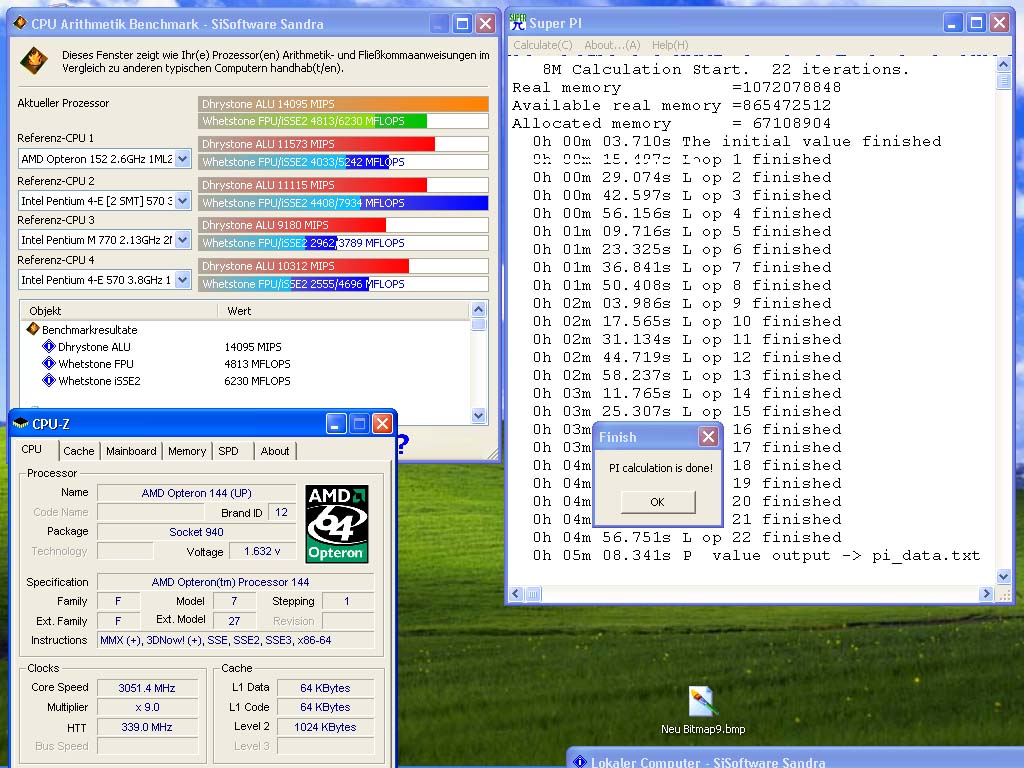Switch to the SPD tab in CPU-Z
Viewport: 1024px width, 768px height.
tap(229, 451)
